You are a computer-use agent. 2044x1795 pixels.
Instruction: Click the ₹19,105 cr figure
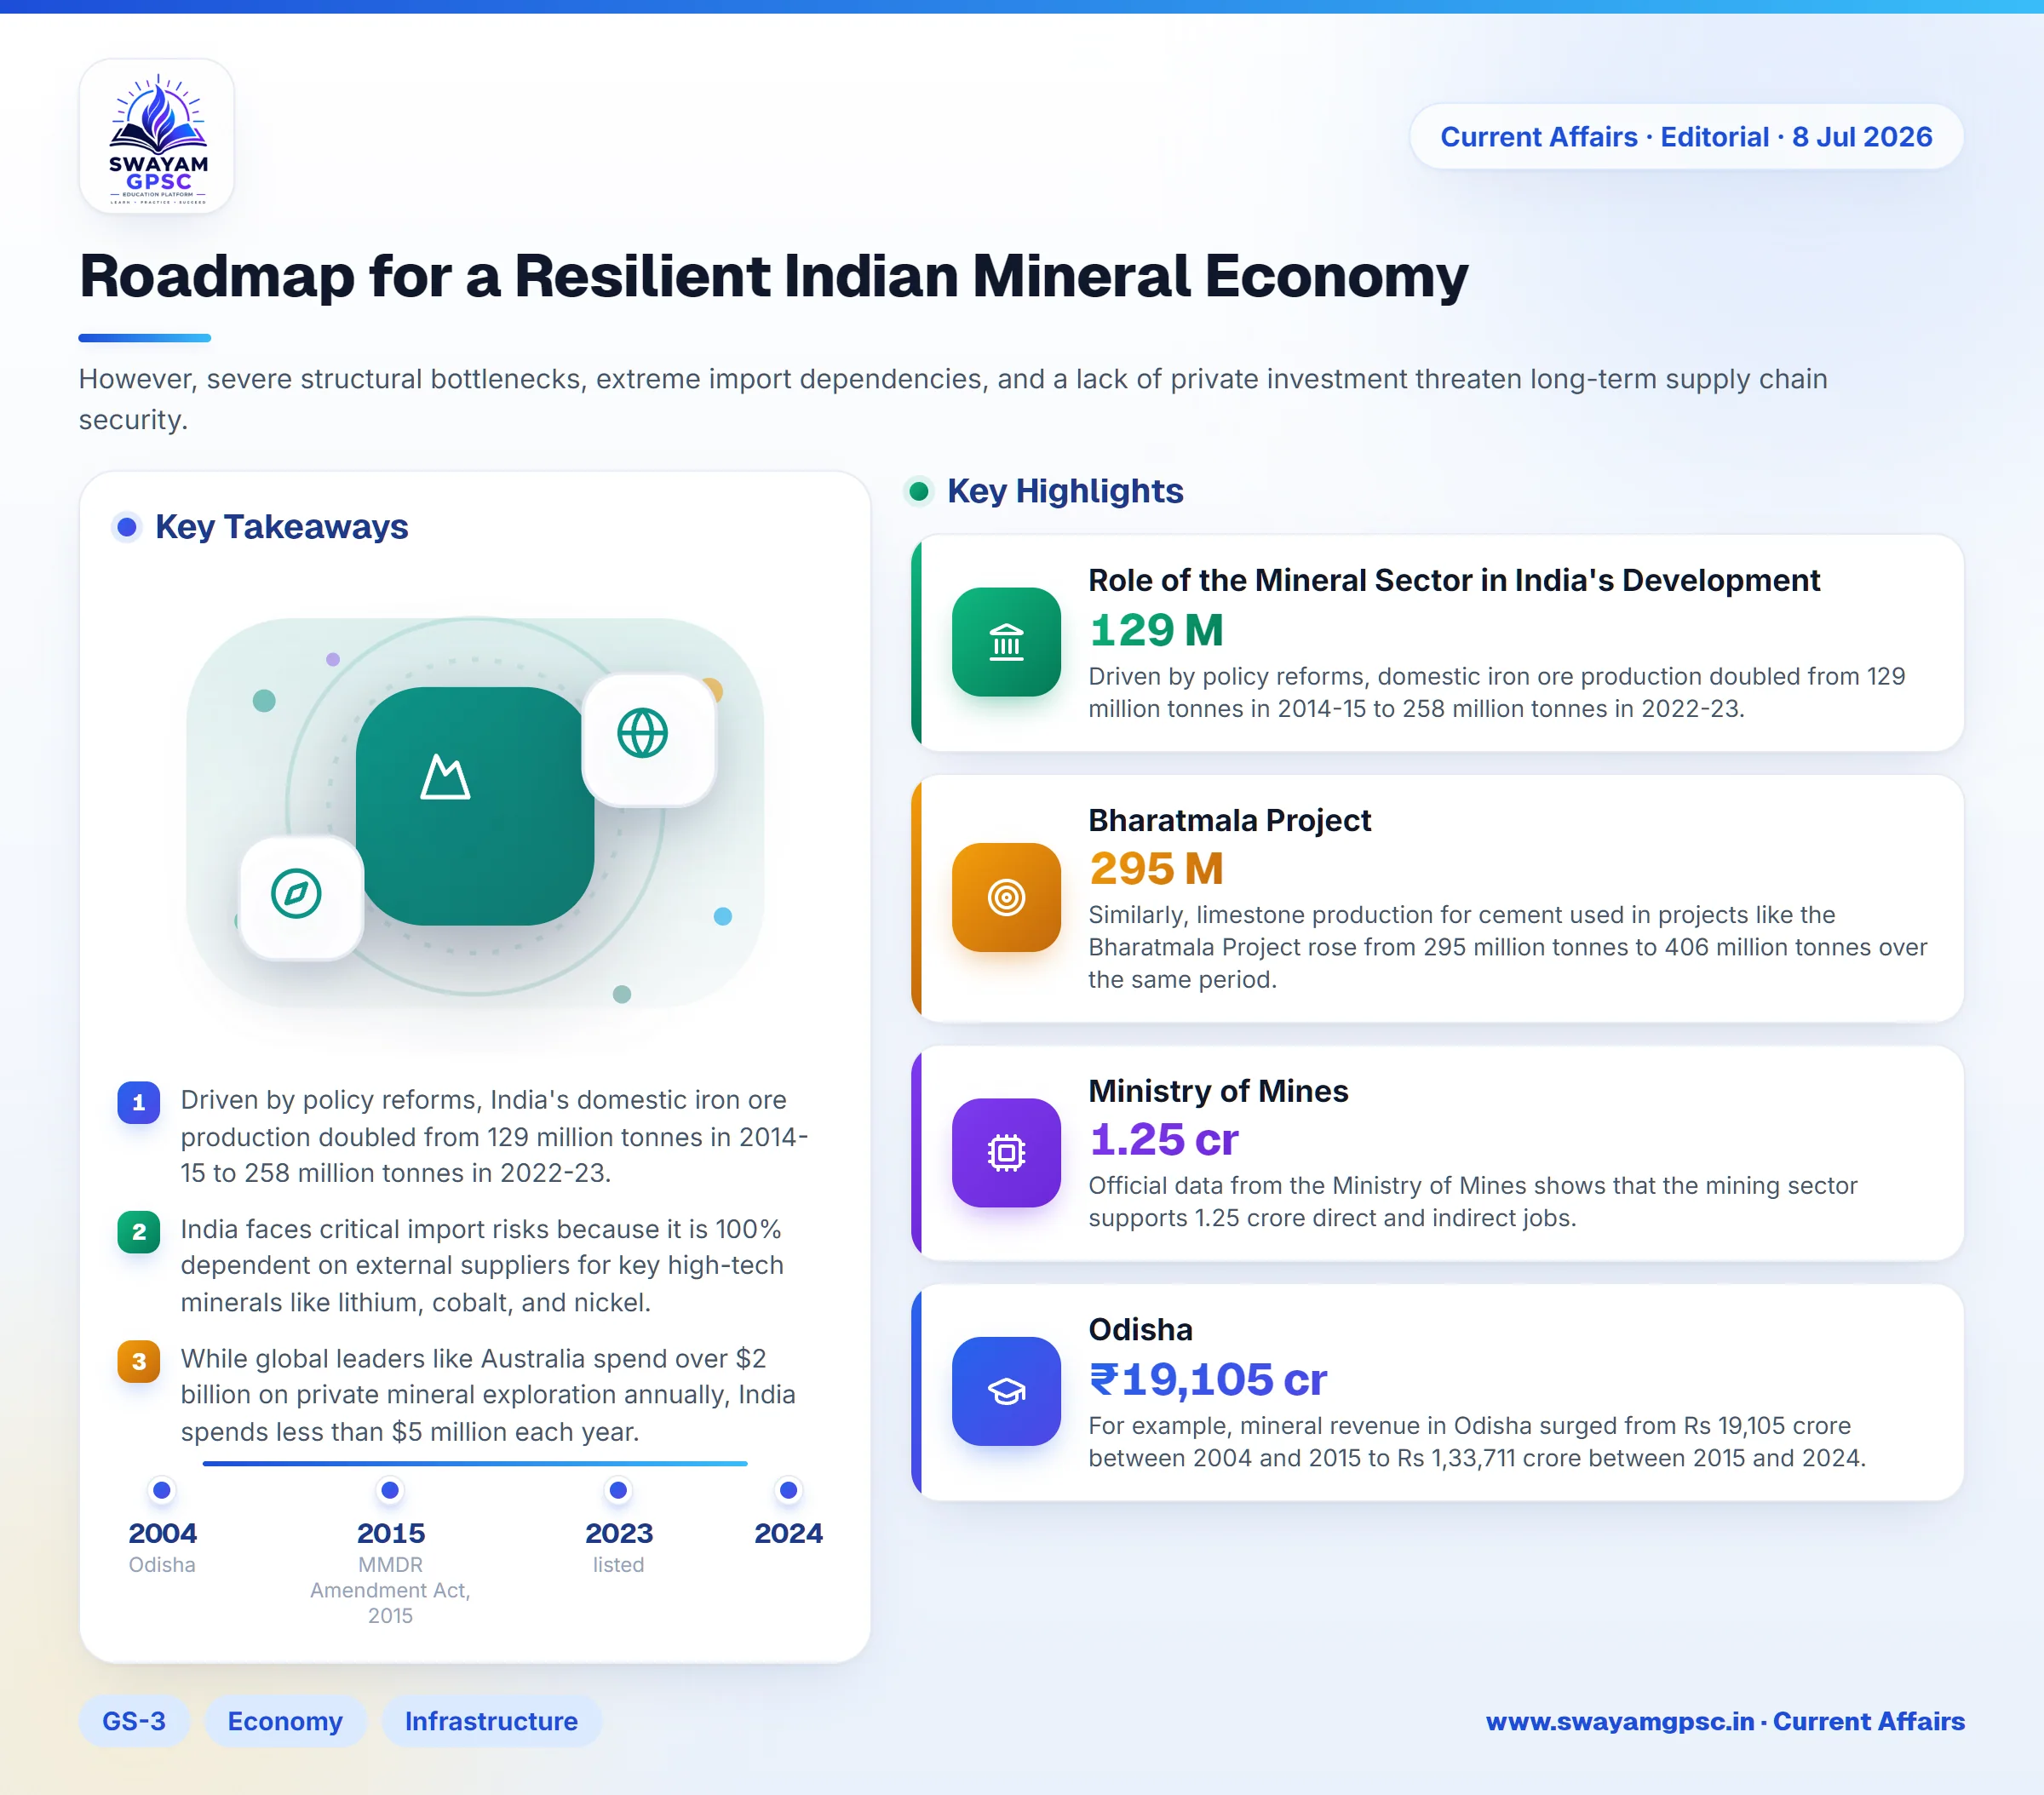[1208, 1379]
